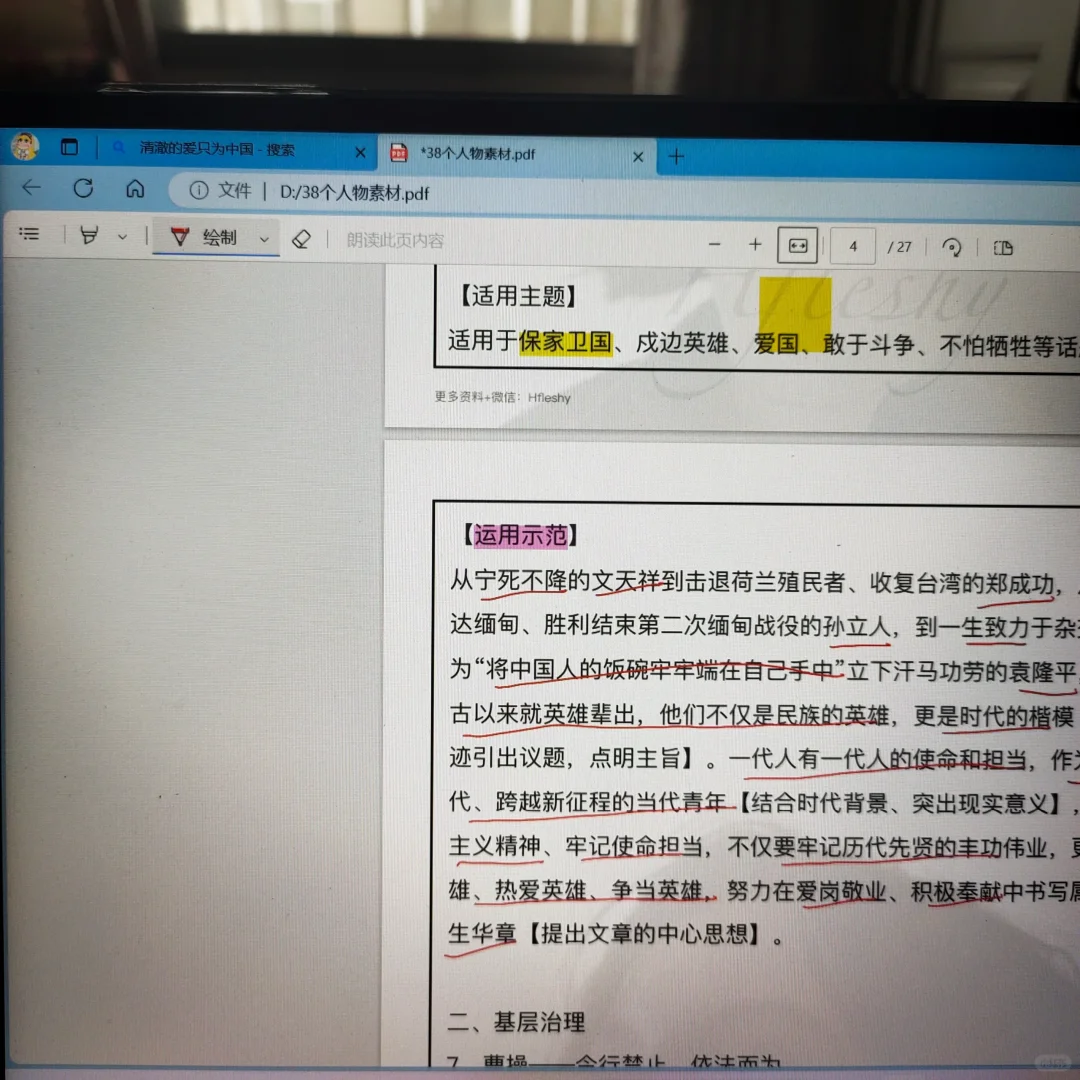
Task: Toggle fit to width mode
Action: tap(797, 245)
